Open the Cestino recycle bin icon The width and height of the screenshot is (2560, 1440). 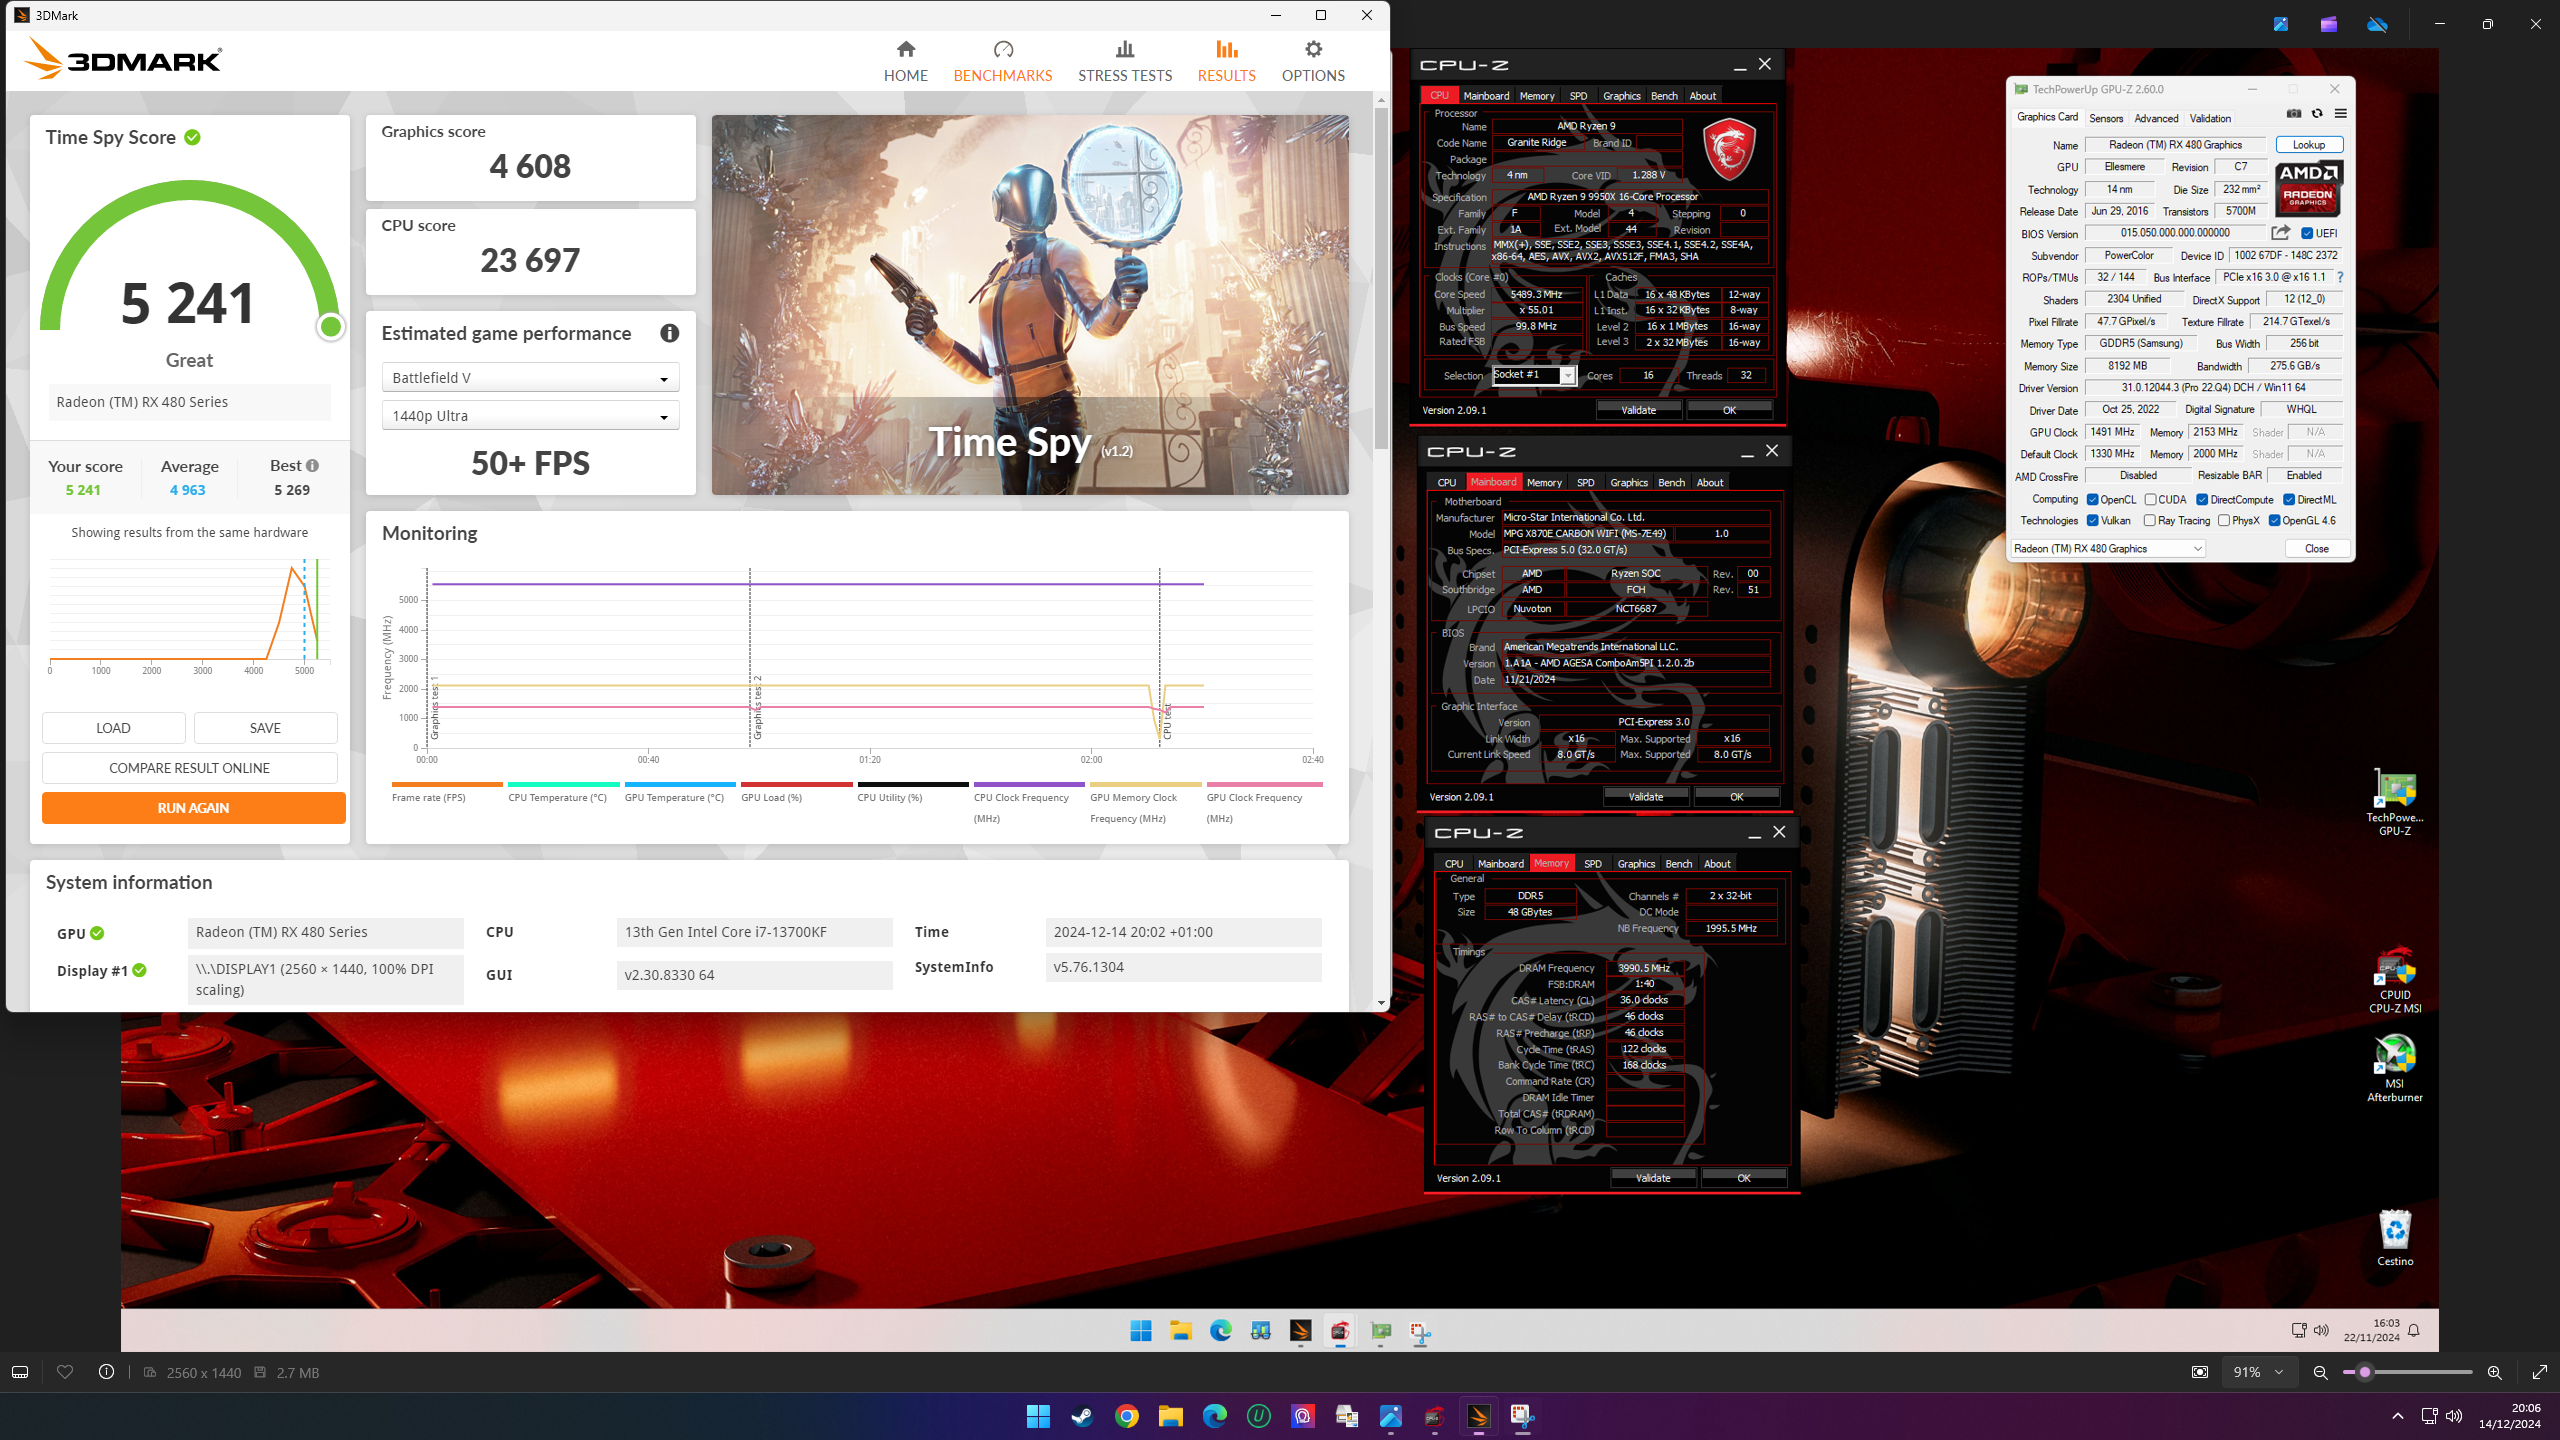click(2394, 1237)
